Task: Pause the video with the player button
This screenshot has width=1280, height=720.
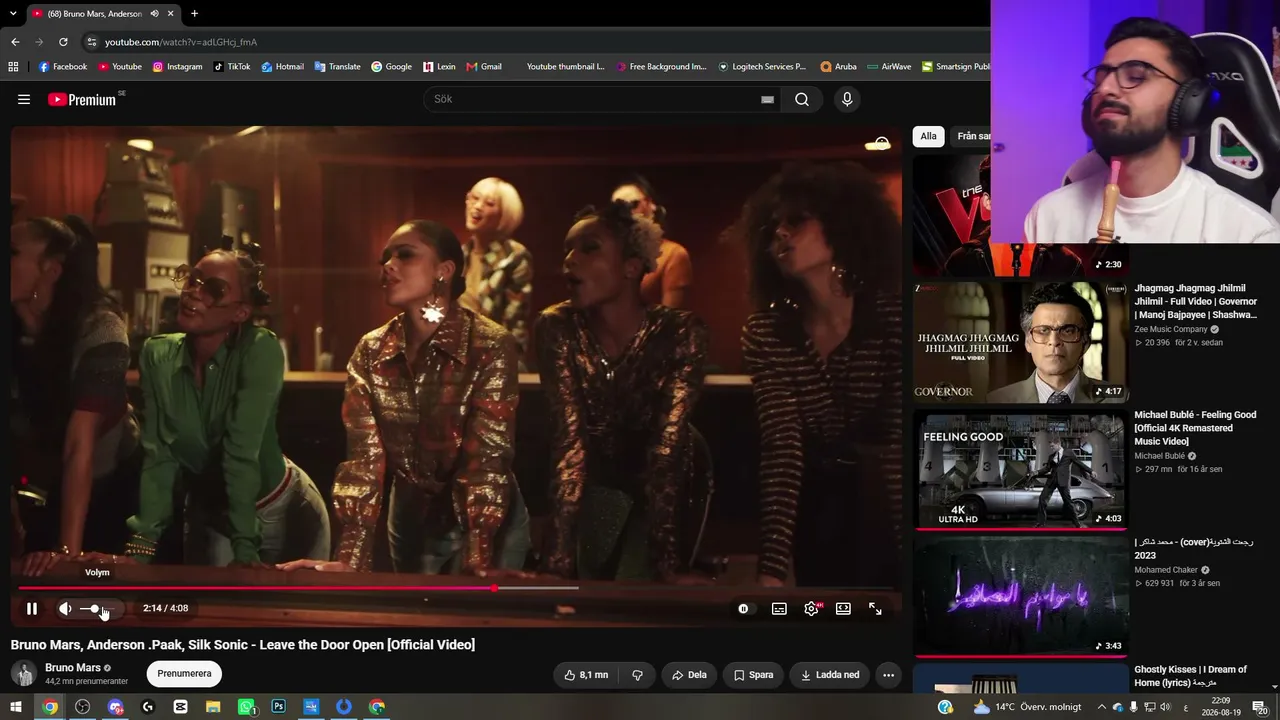Action: point(32,608)
